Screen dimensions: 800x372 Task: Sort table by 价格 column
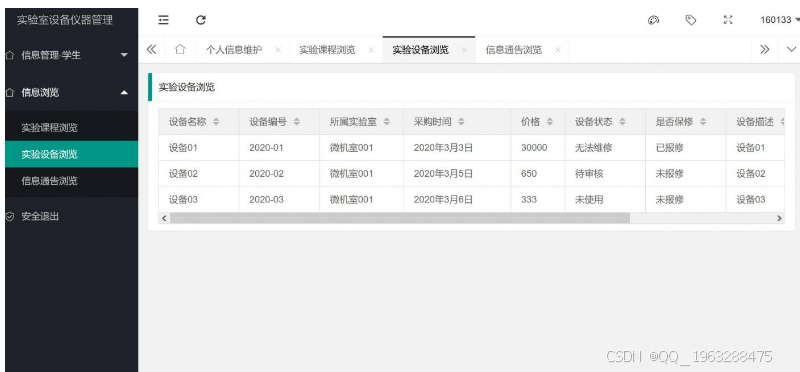pos(549,122)
